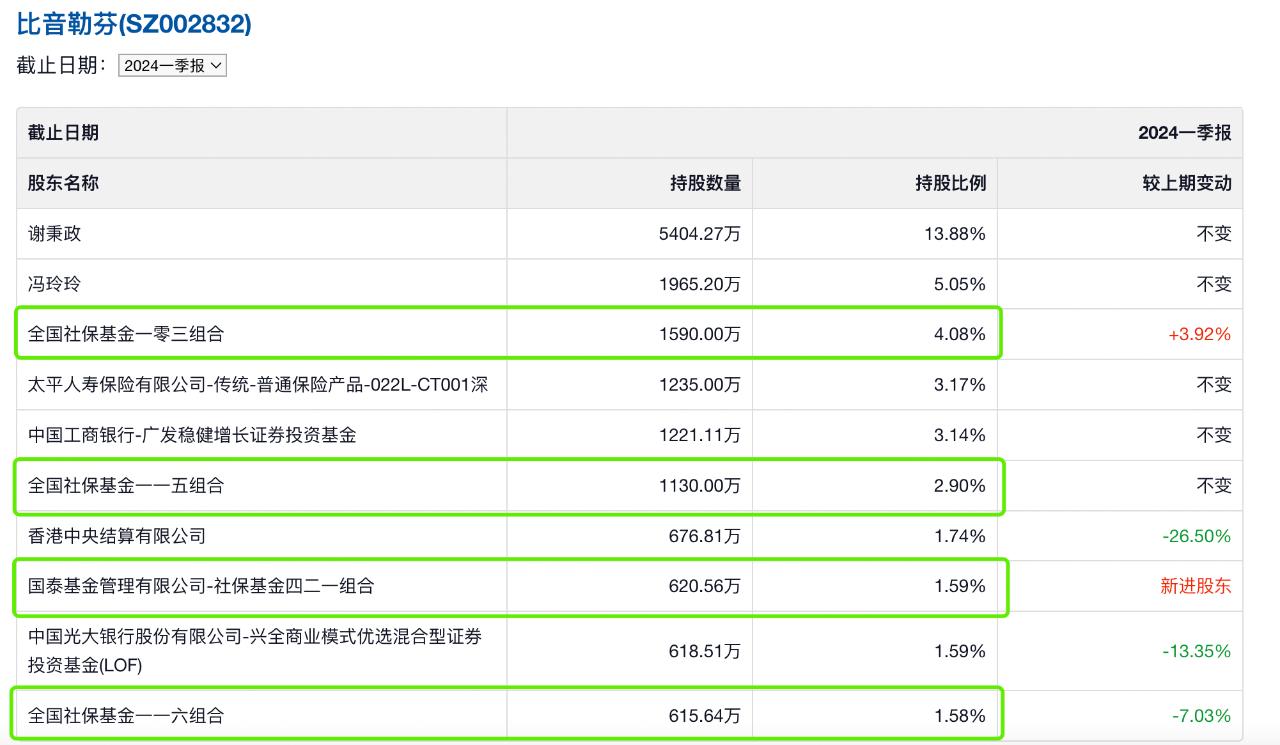Click the 全国社保基金一一五组合 shareholder name
This screenshot has height=745, width=1280.
126,485
